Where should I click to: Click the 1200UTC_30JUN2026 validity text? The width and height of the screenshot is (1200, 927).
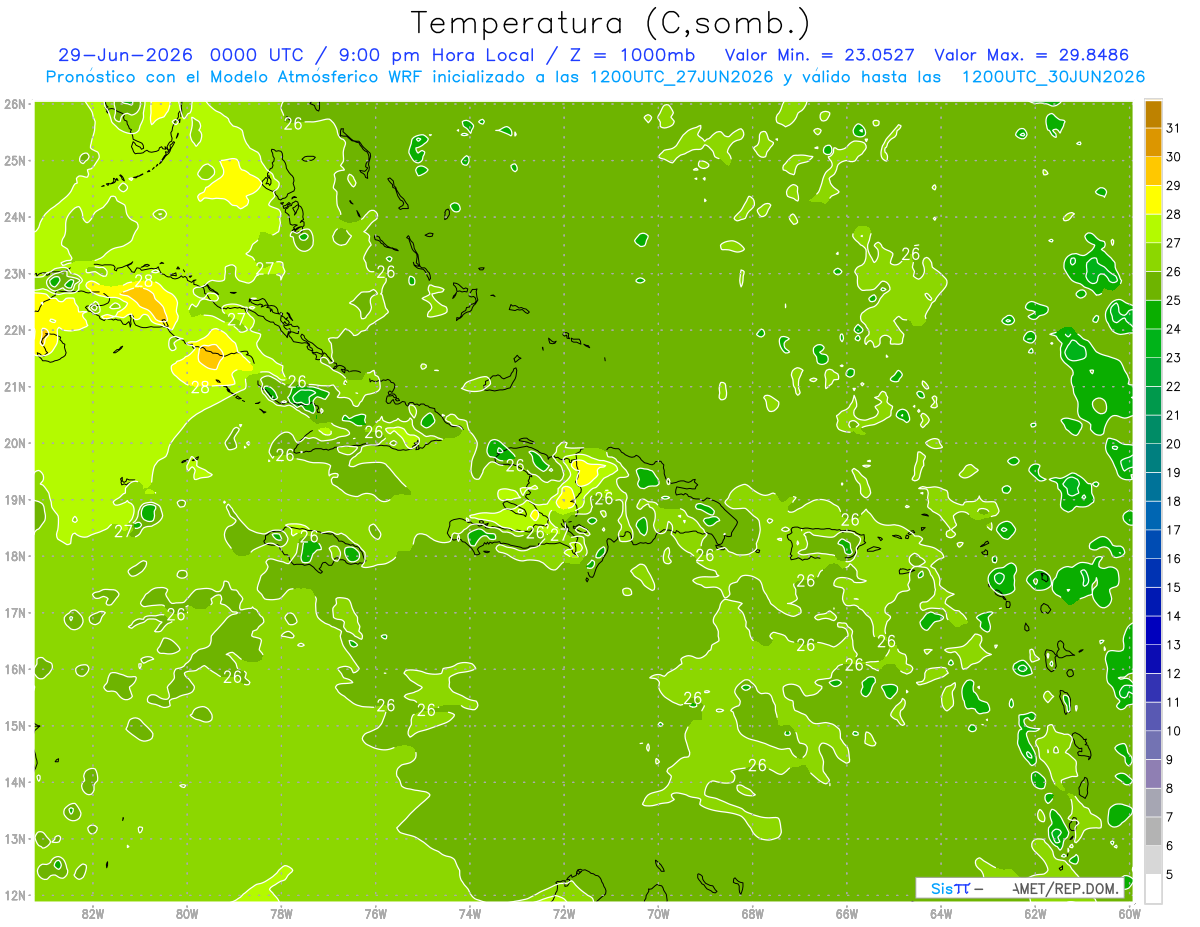point(1053,77)
